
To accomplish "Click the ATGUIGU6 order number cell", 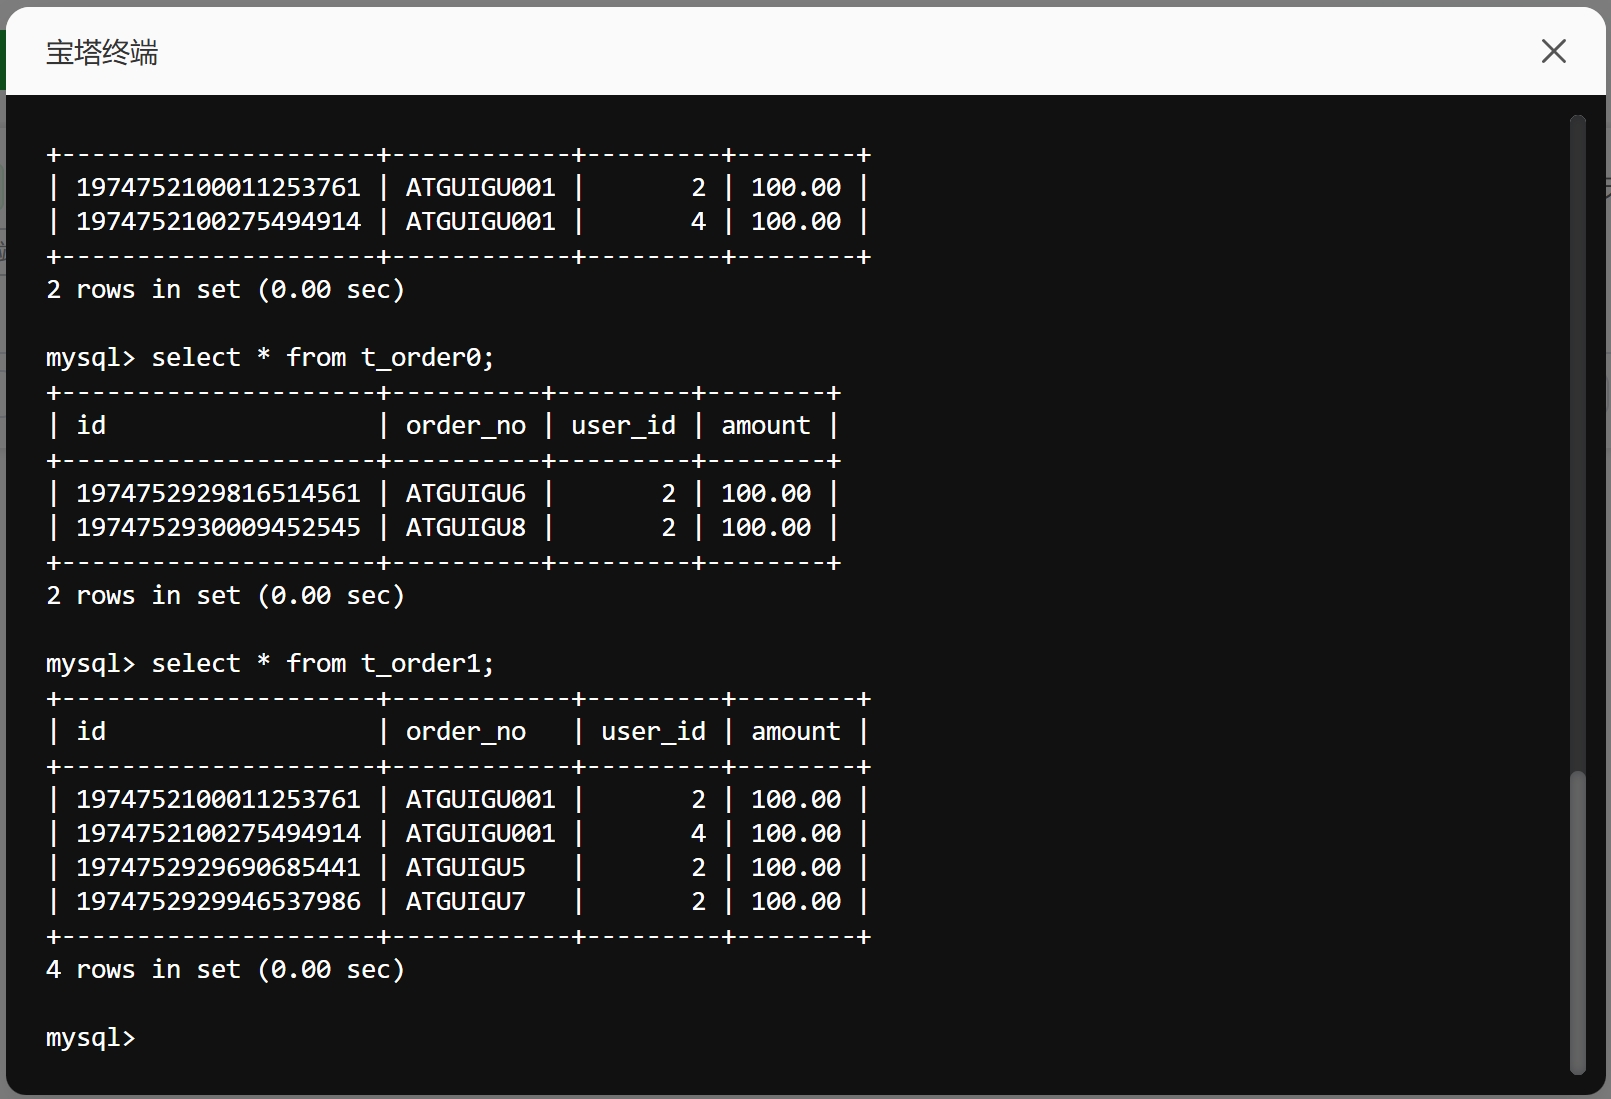I will [x=465, y=494].
